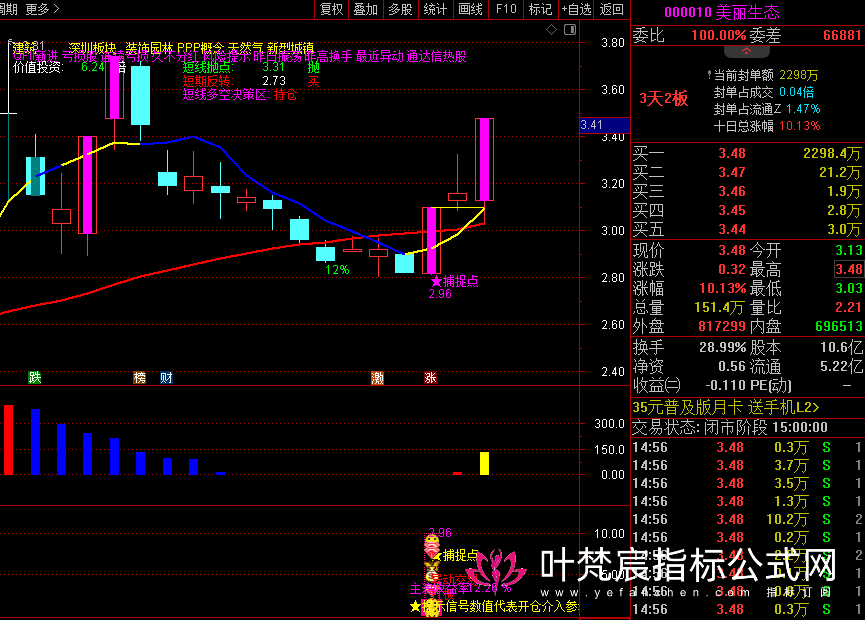Viewport: 865px width, 620px height.
Task: Switch to 多股 multi-stock view
Action: (x=400, y=9)
